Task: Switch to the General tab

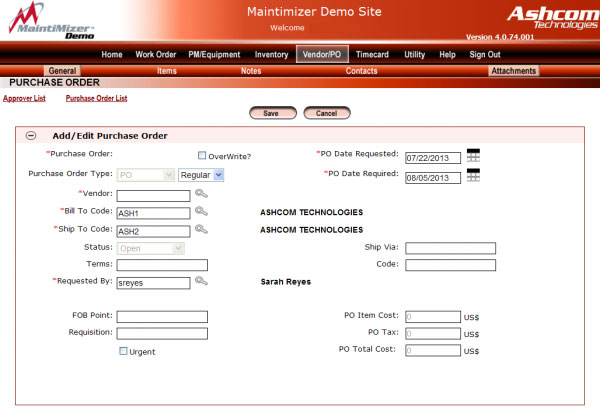Action: (62, 71)
